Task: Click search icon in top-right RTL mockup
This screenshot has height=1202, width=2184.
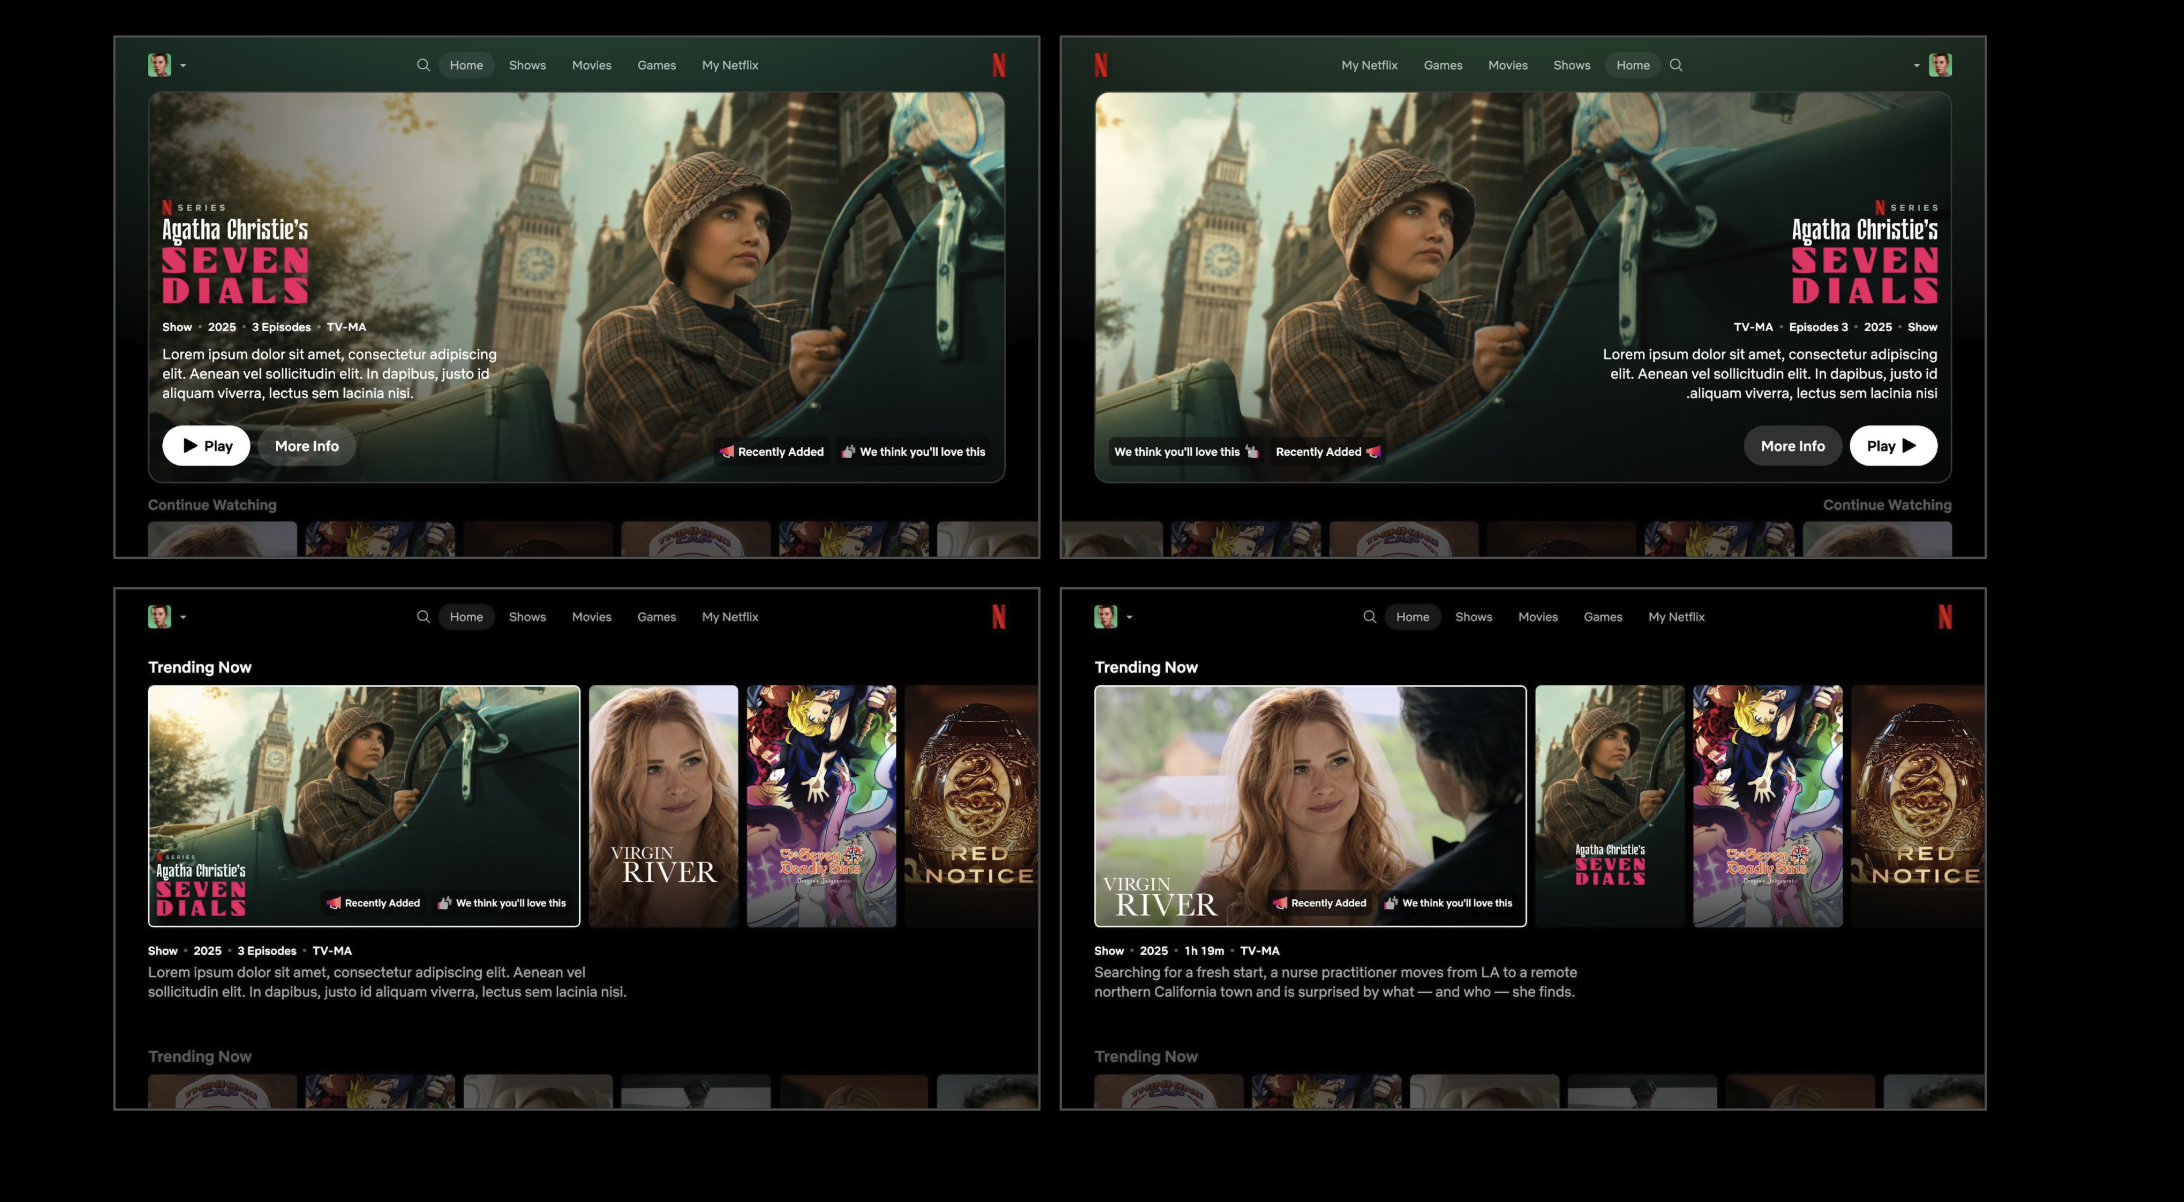Action: click(x=1676, y=65)
